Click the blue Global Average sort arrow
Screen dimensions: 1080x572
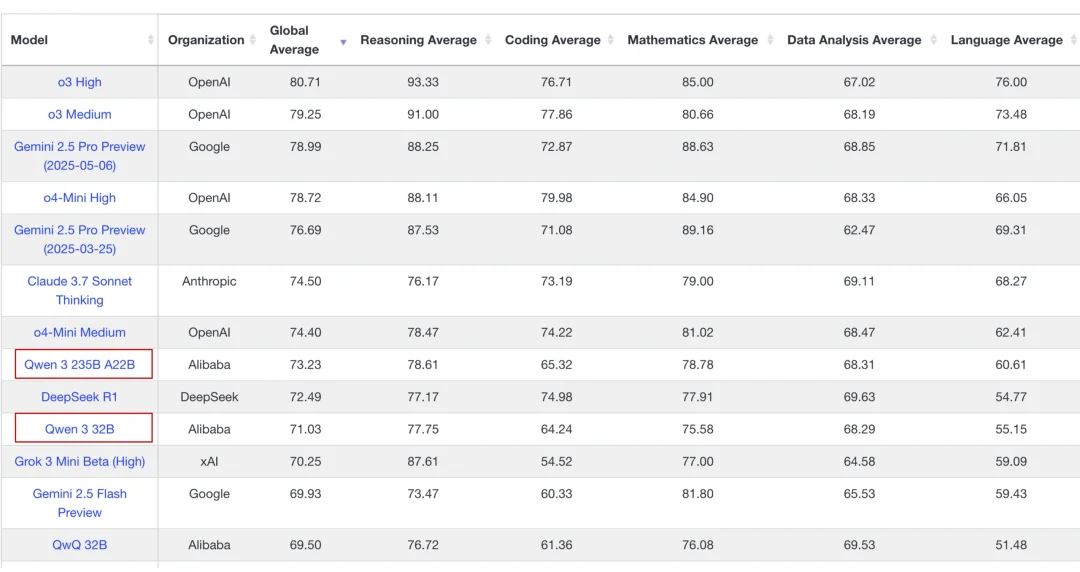coord(343,43)
